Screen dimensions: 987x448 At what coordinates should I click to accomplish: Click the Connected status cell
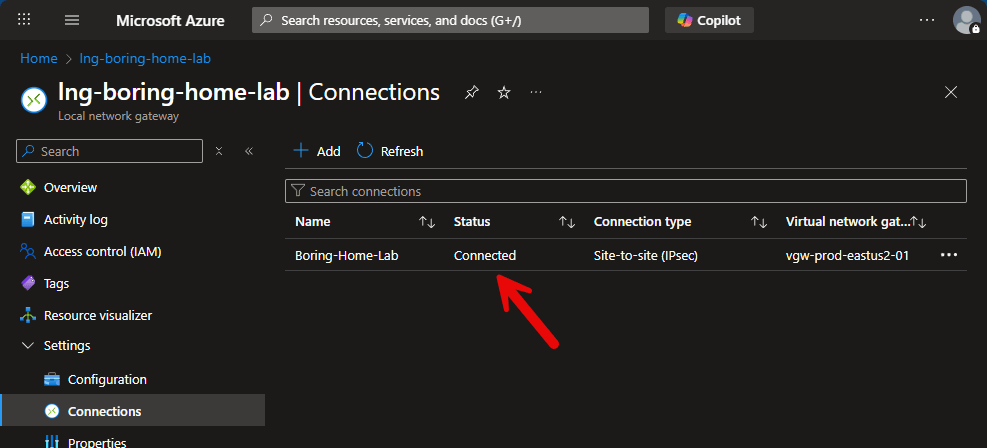(485, 255)
